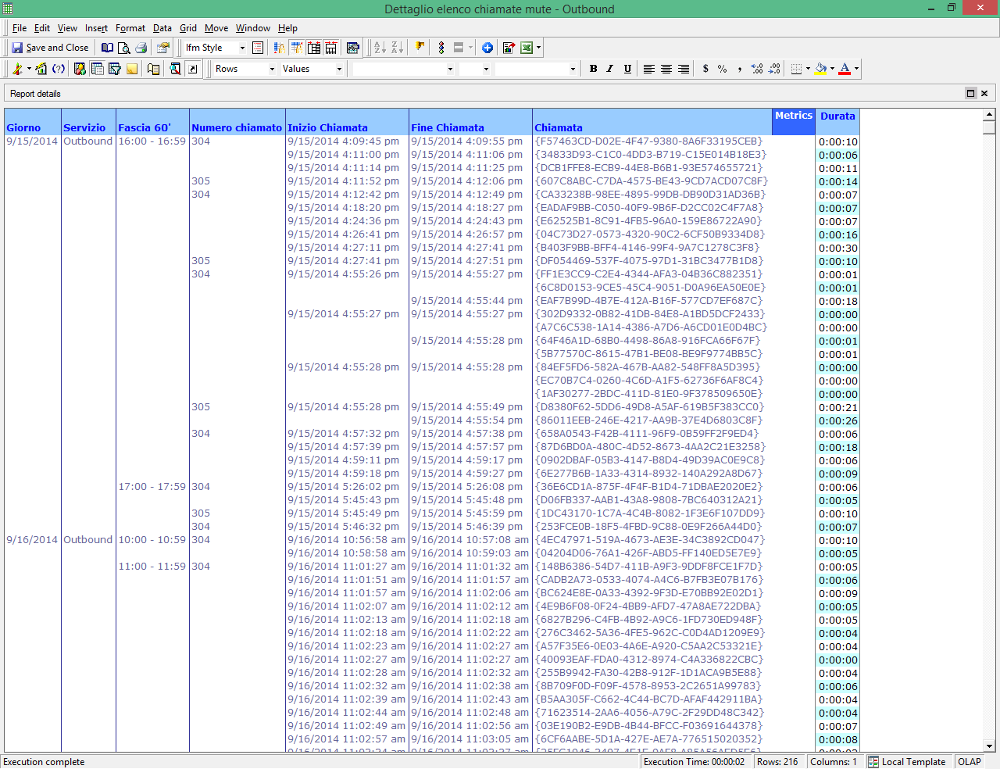Click the (?) prompt icon in second toolbar
This screenshot has height=769, width=1000.
(x=59, y=69)
